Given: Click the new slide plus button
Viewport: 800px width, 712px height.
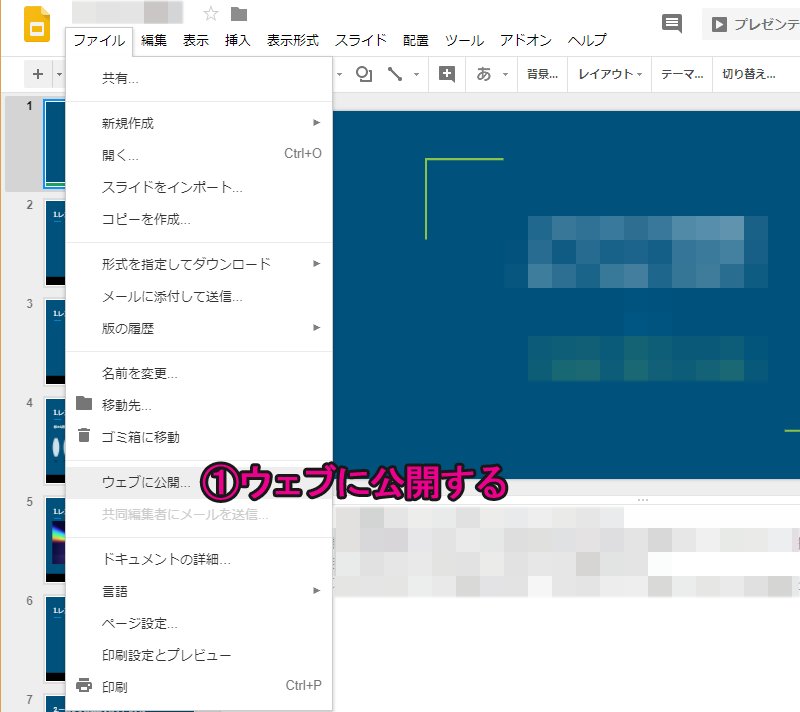Looking at the screenshot, I should pos(38,74).
